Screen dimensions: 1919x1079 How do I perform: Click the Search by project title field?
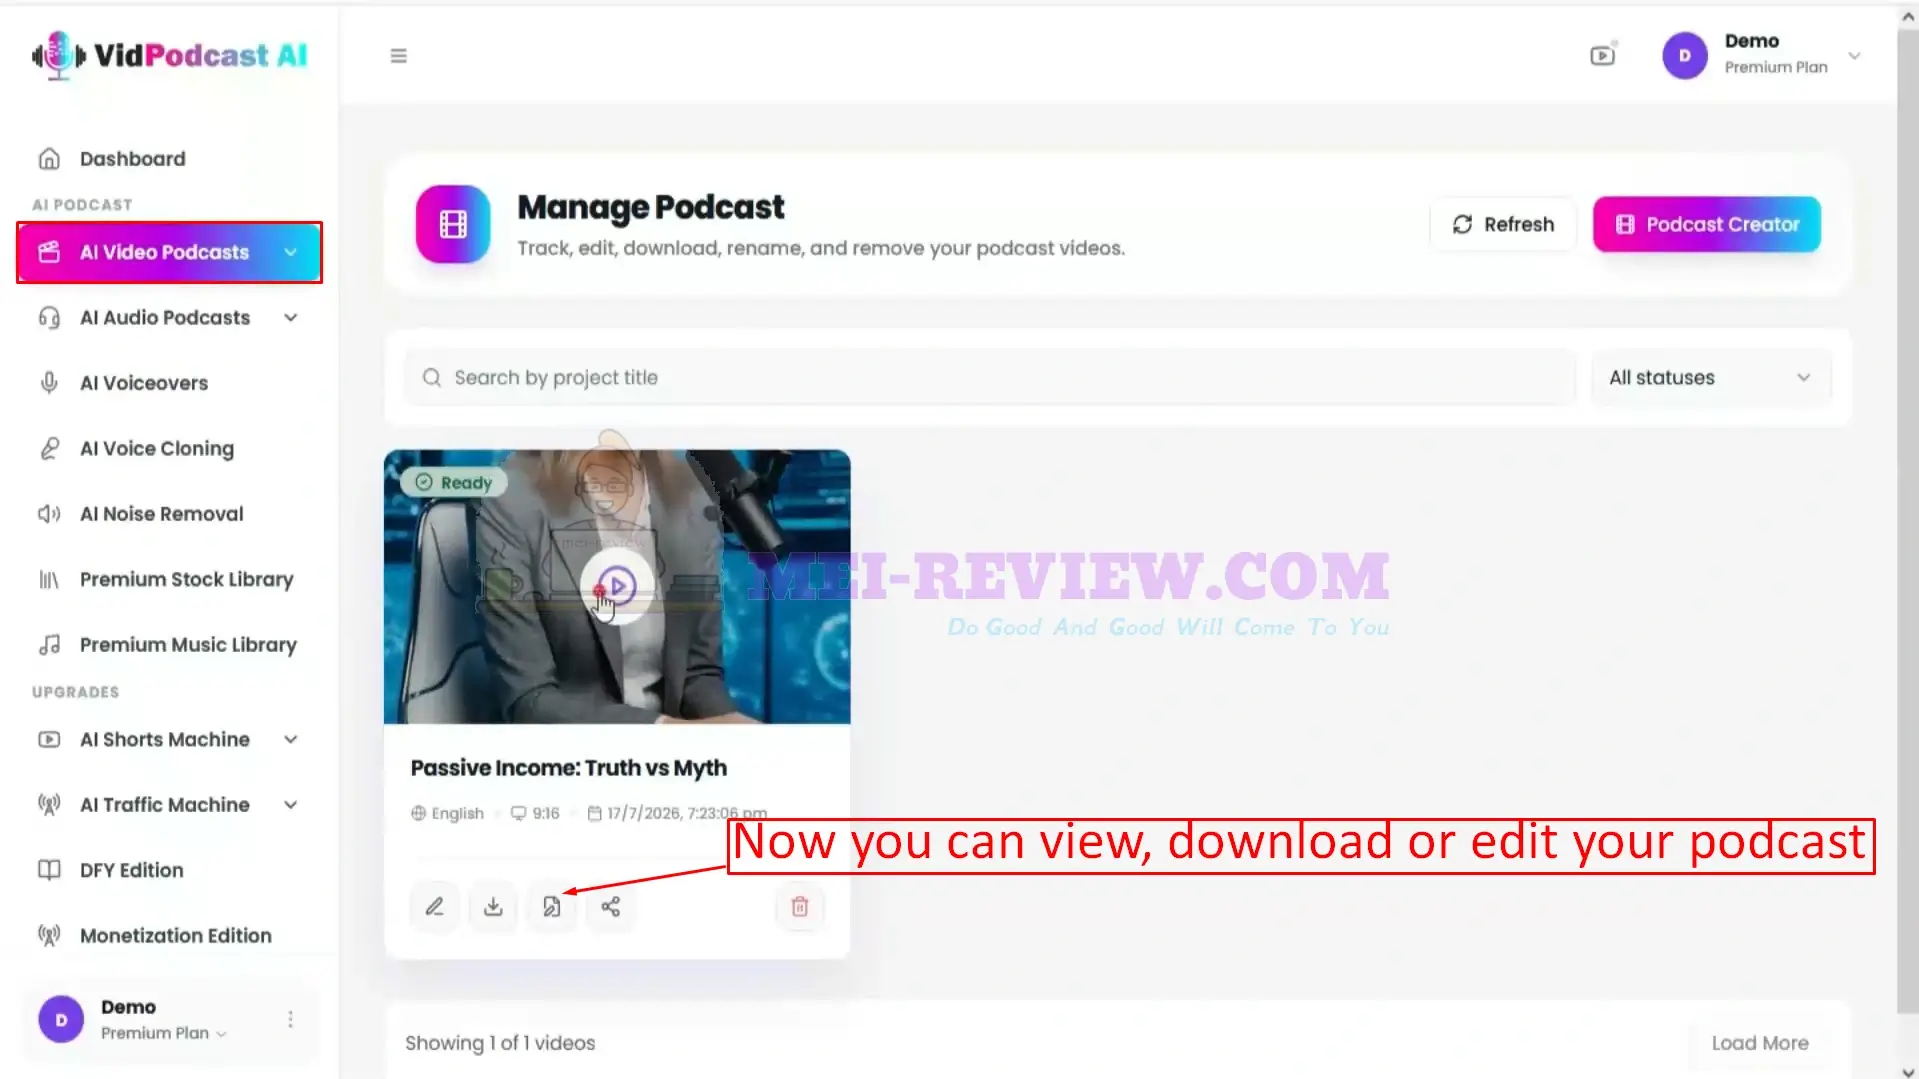(990, 378)
